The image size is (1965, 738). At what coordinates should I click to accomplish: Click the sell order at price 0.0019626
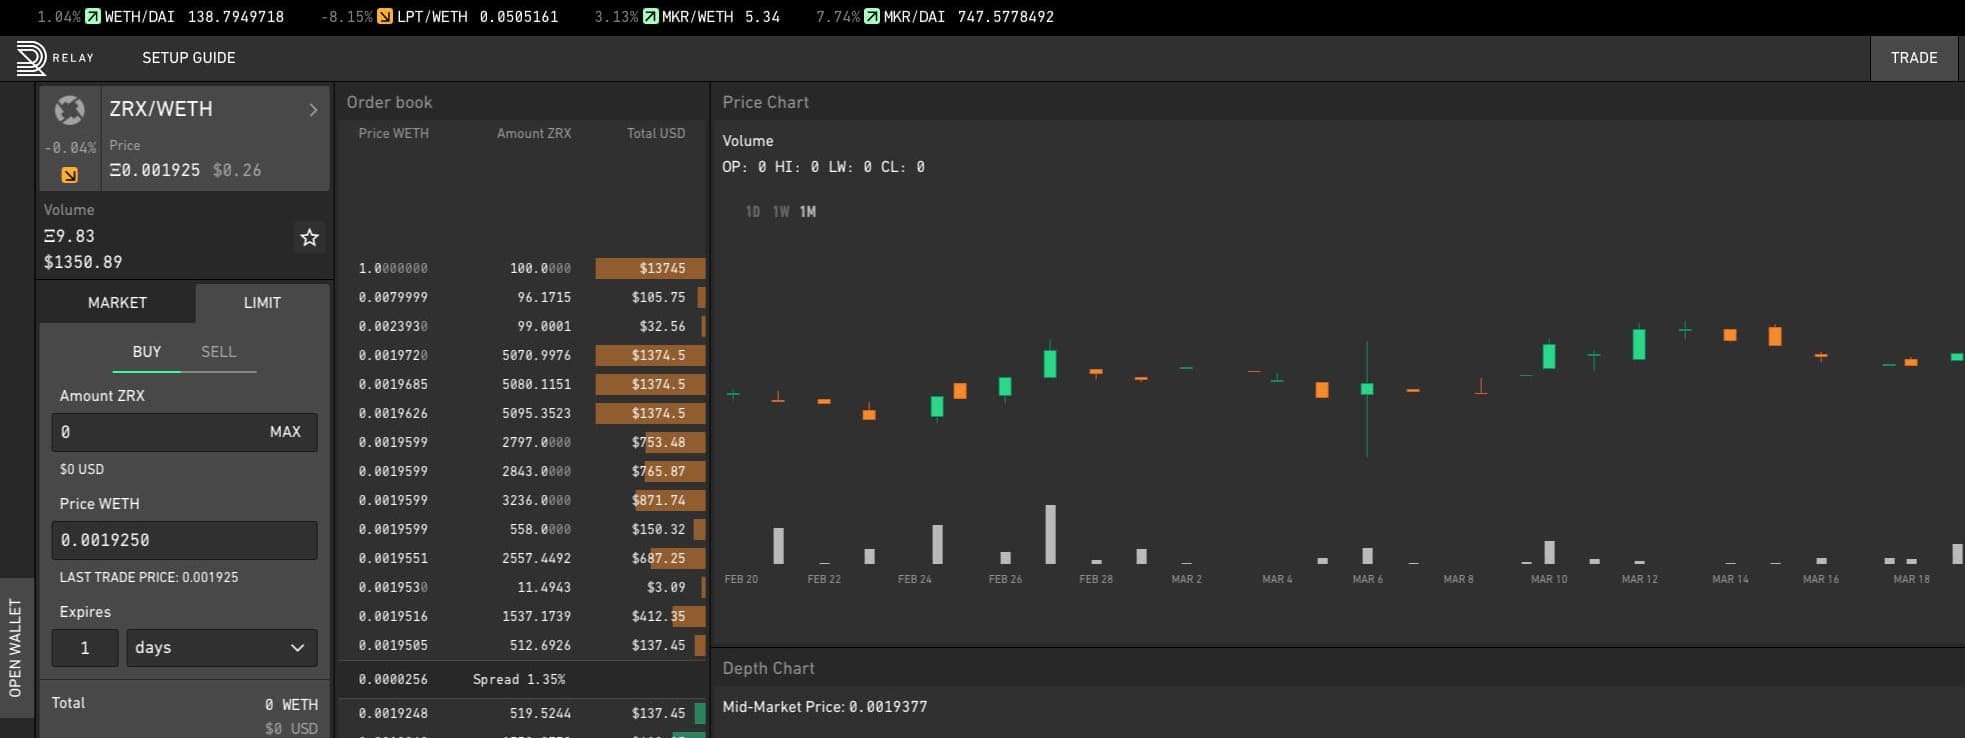coord(522,413)
